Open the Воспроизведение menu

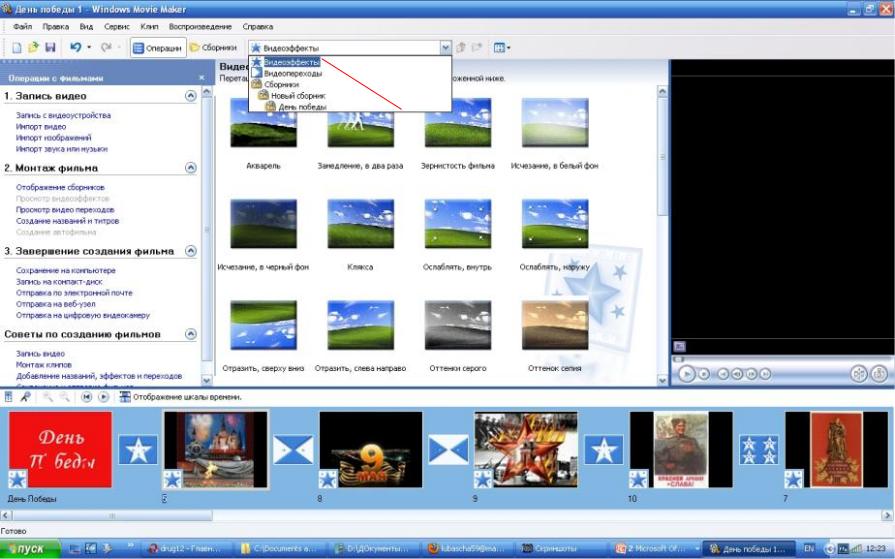click(200, 27)
